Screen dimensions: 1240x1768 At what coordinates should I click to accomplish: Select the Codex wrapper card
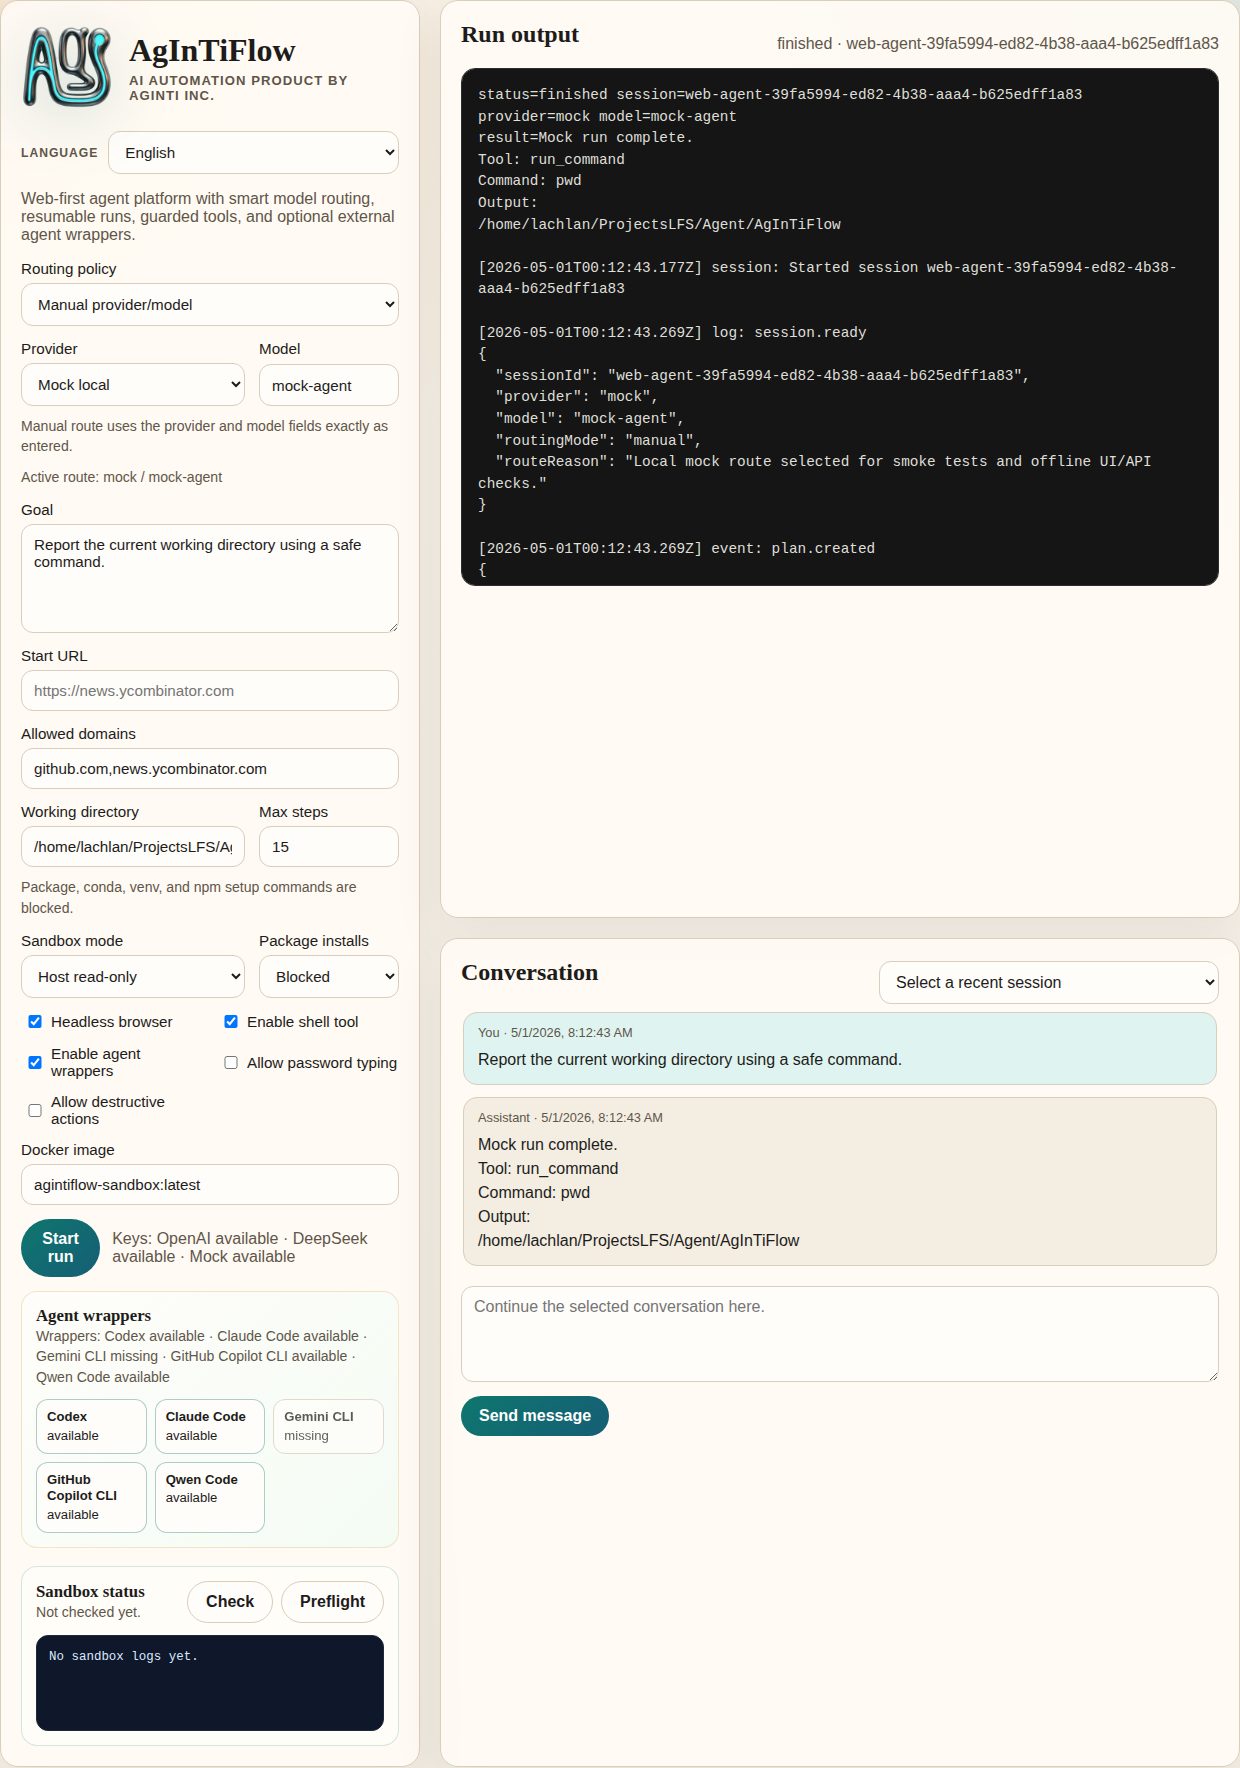91,1426
